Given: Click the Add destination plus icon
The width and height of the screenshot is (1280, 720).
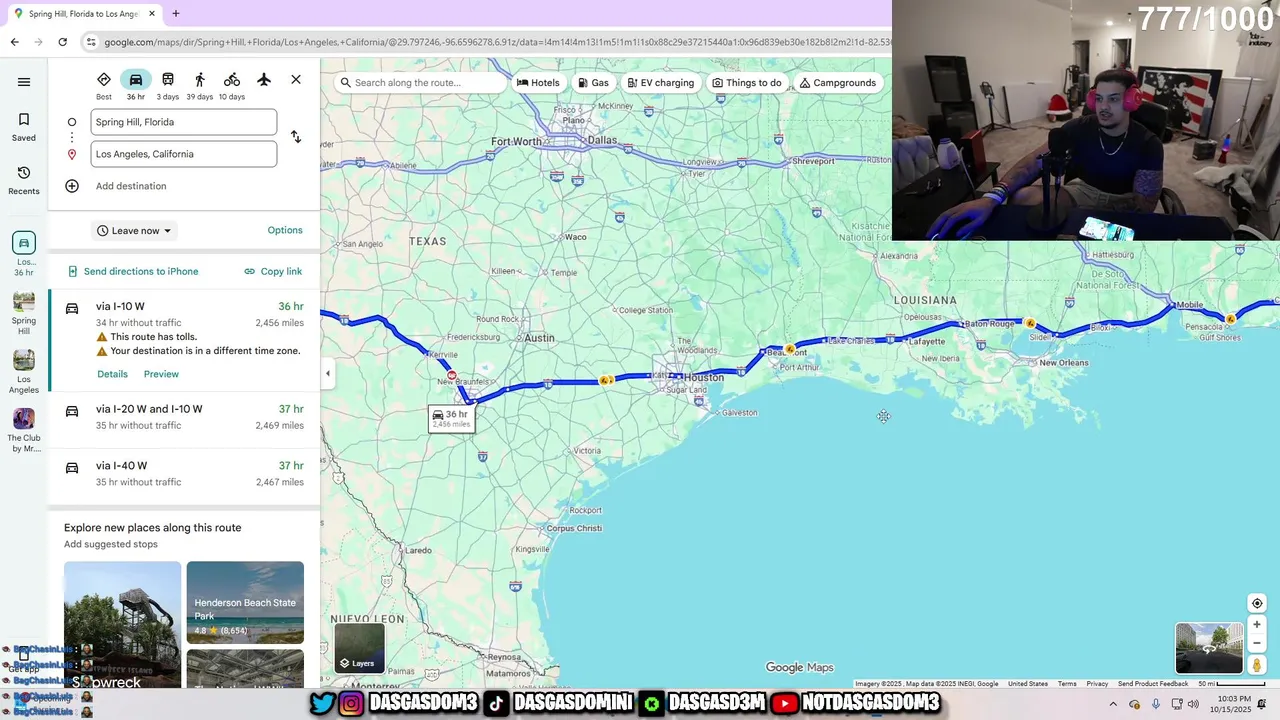Looking at the screenshot, I should coord(72,186).
